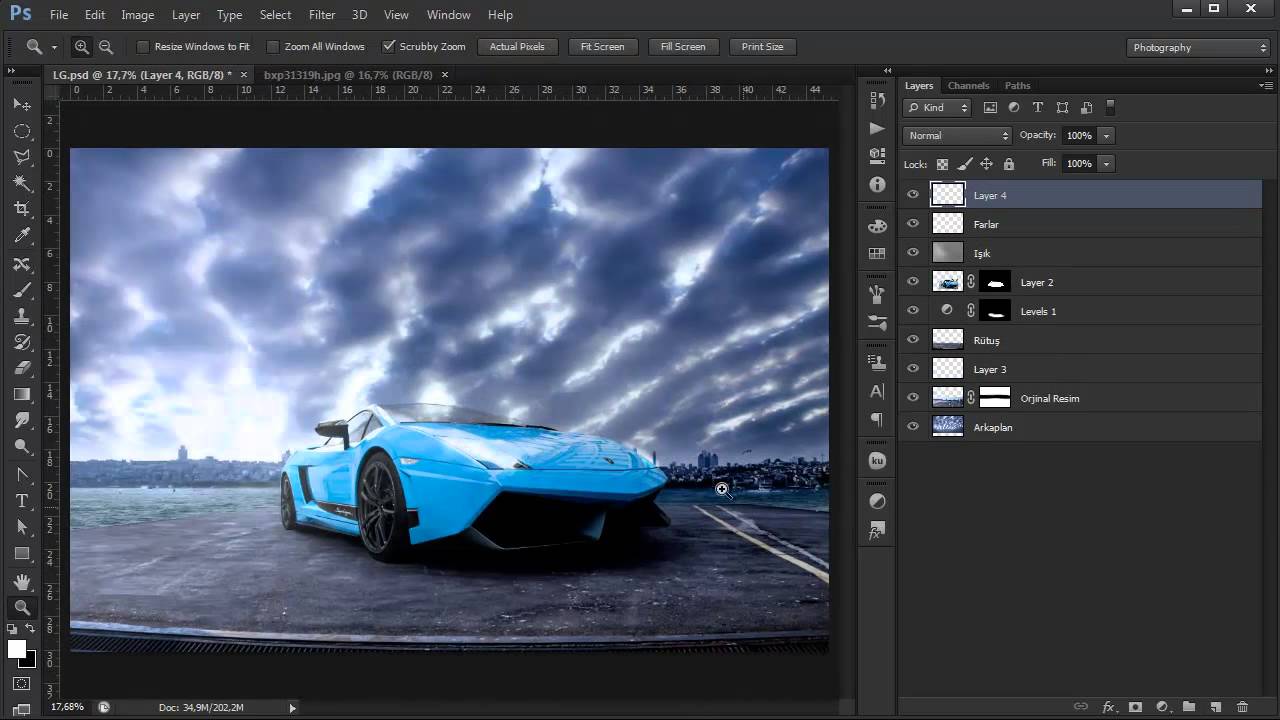Open the Filter menu
This screenshot has height=720, width=1280.
[322, 15]
